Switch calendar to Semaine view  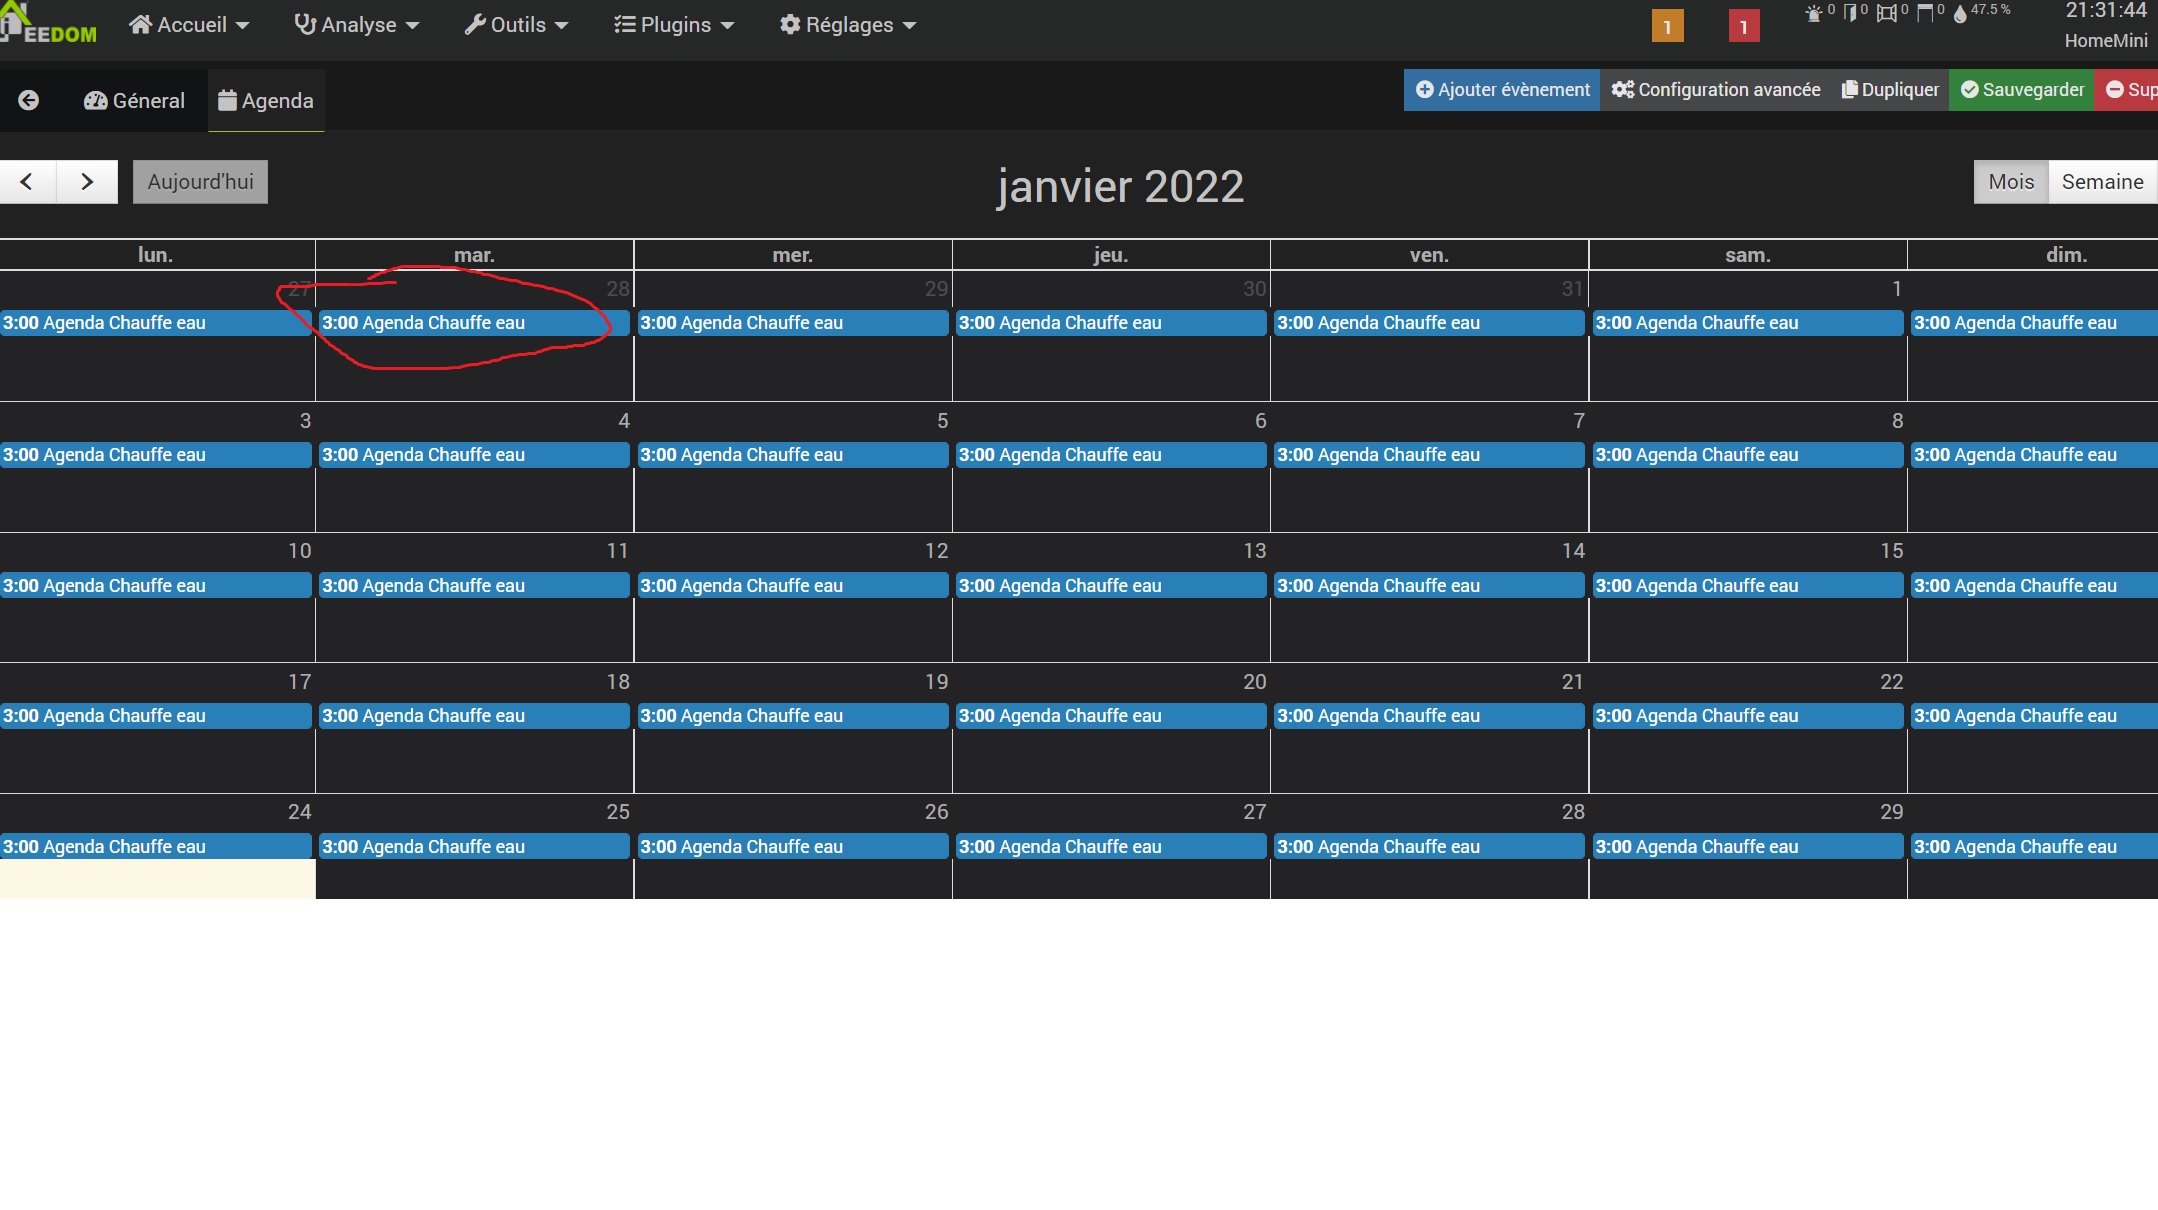tap(2102, 182)
